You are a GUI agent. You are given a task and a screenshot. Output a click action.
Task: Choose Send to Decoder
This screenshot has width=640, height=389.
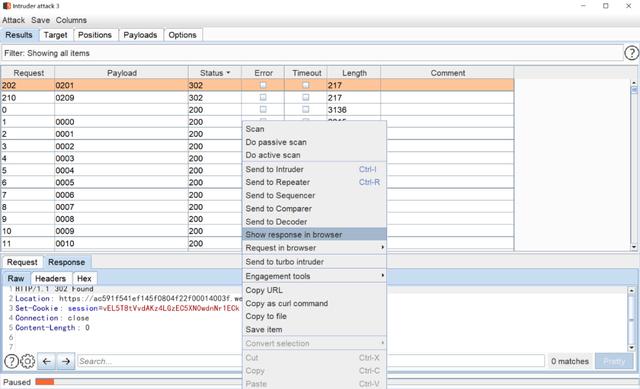[x=314, y=222]
